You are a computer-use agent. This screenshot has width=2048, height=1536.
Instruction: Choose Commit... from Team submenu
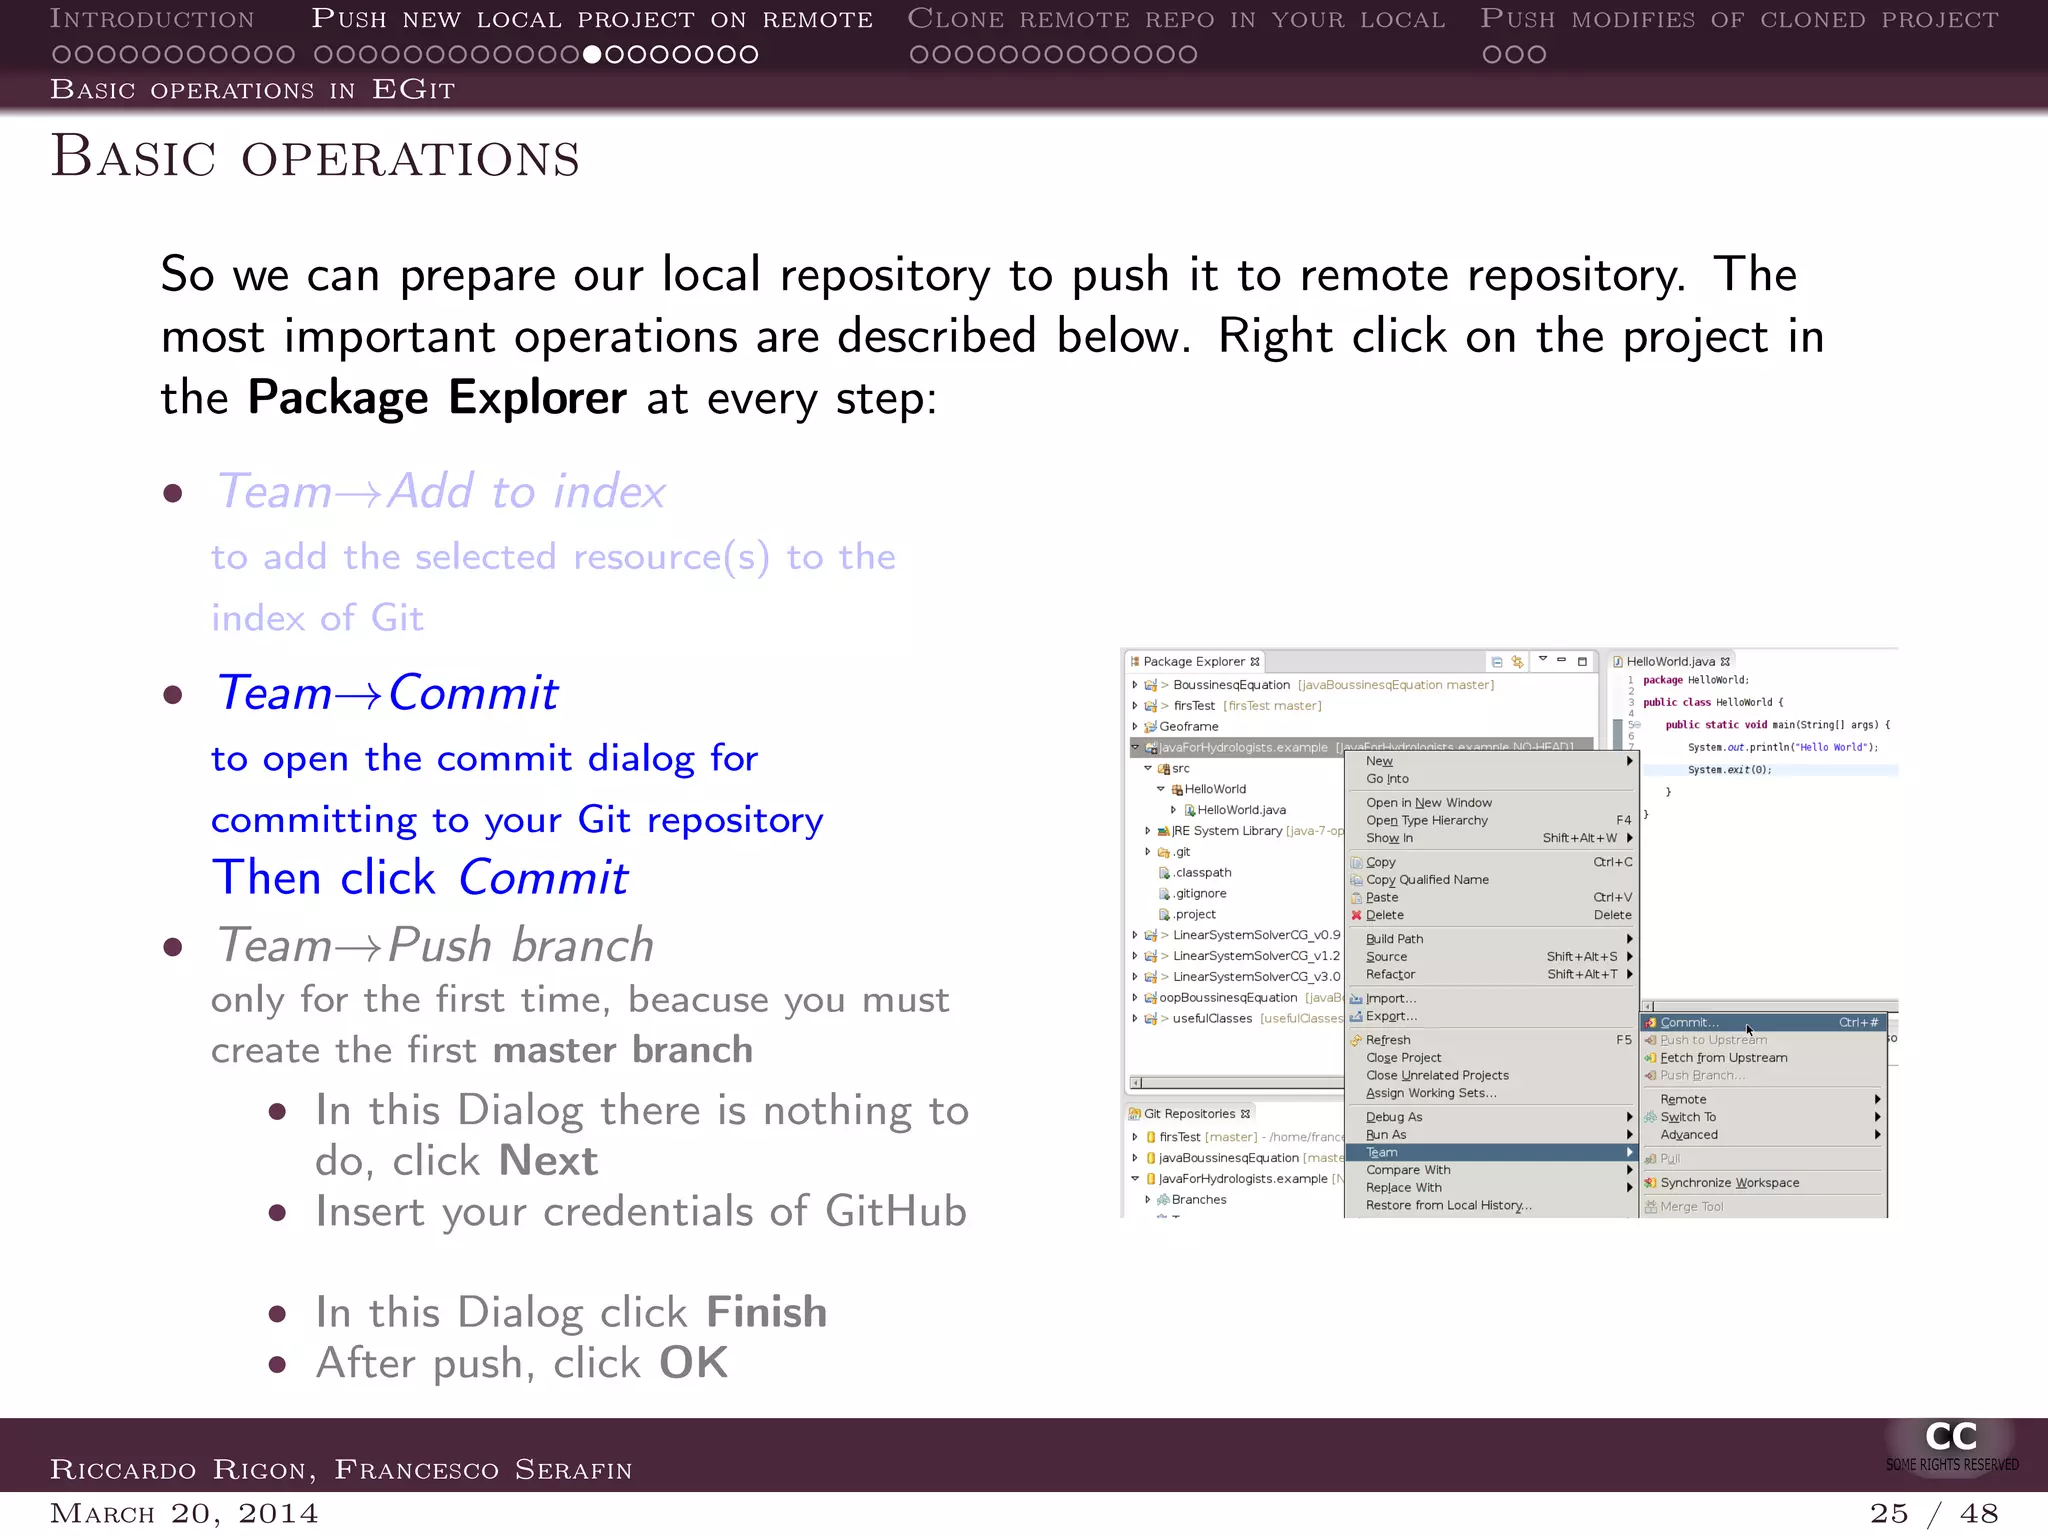click(x=1764, y=1023)
